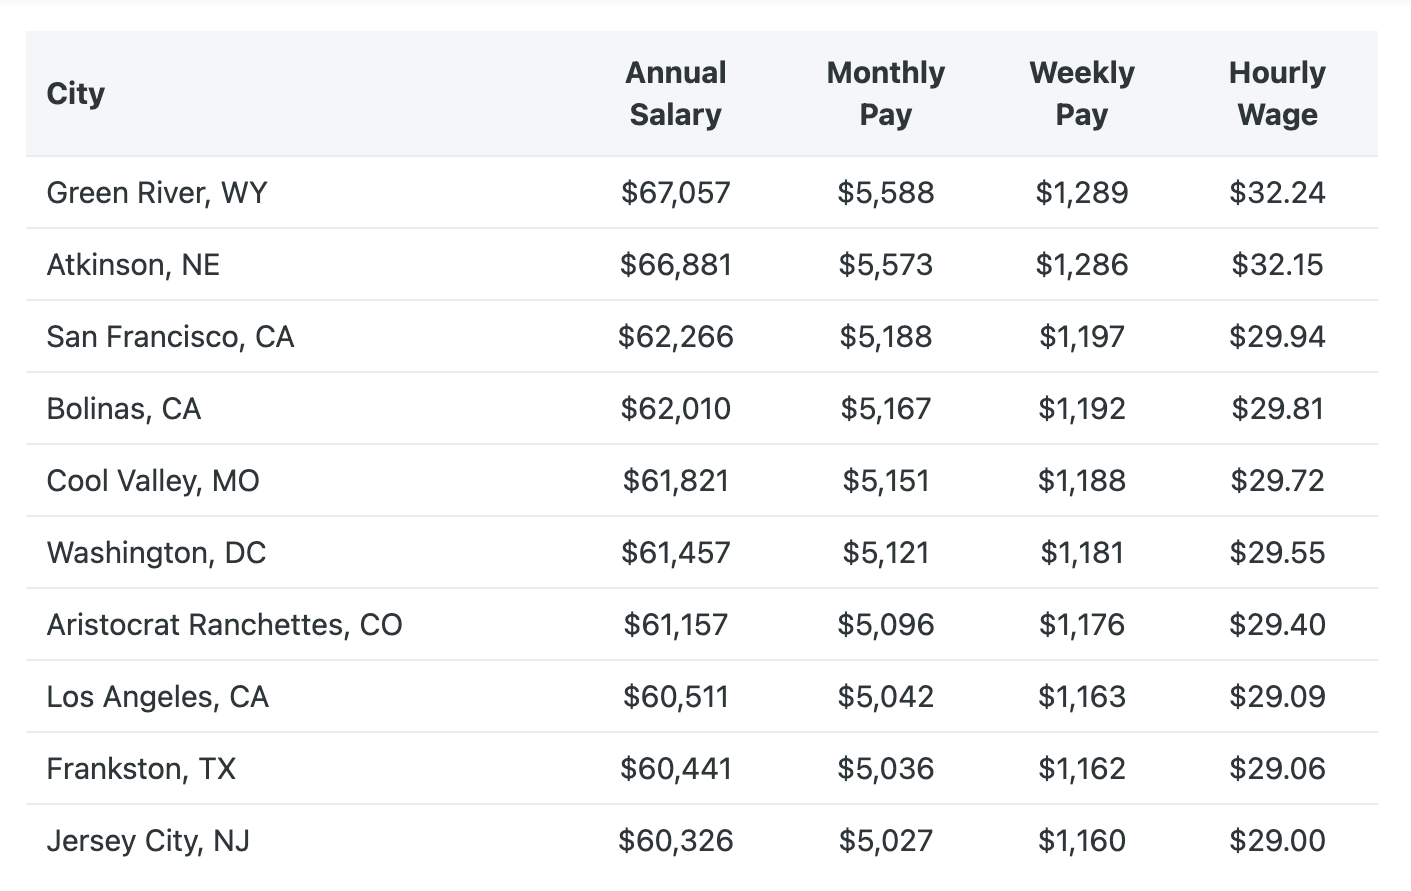Screen dimensions: 1411x891
Task: Click the Weekly Pay column header
Action: coord(1081,94)
